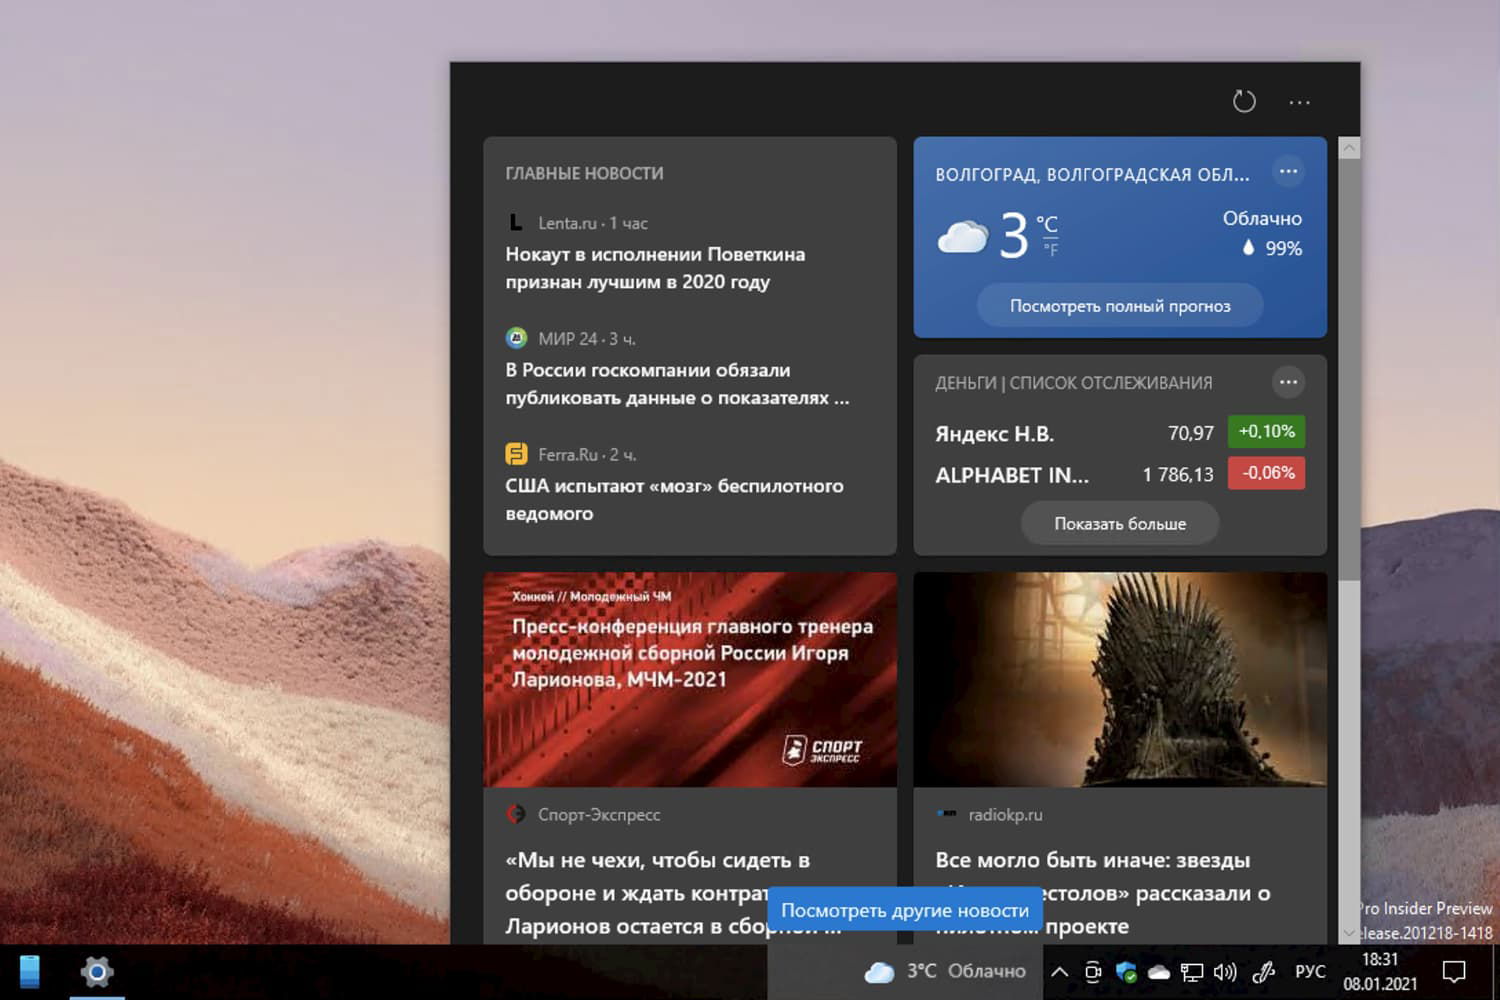Open the Meet Now camera tray icon
Image resolution: width=1500 pixels, height=1000 pixels.
click(x=1093, y=972)
